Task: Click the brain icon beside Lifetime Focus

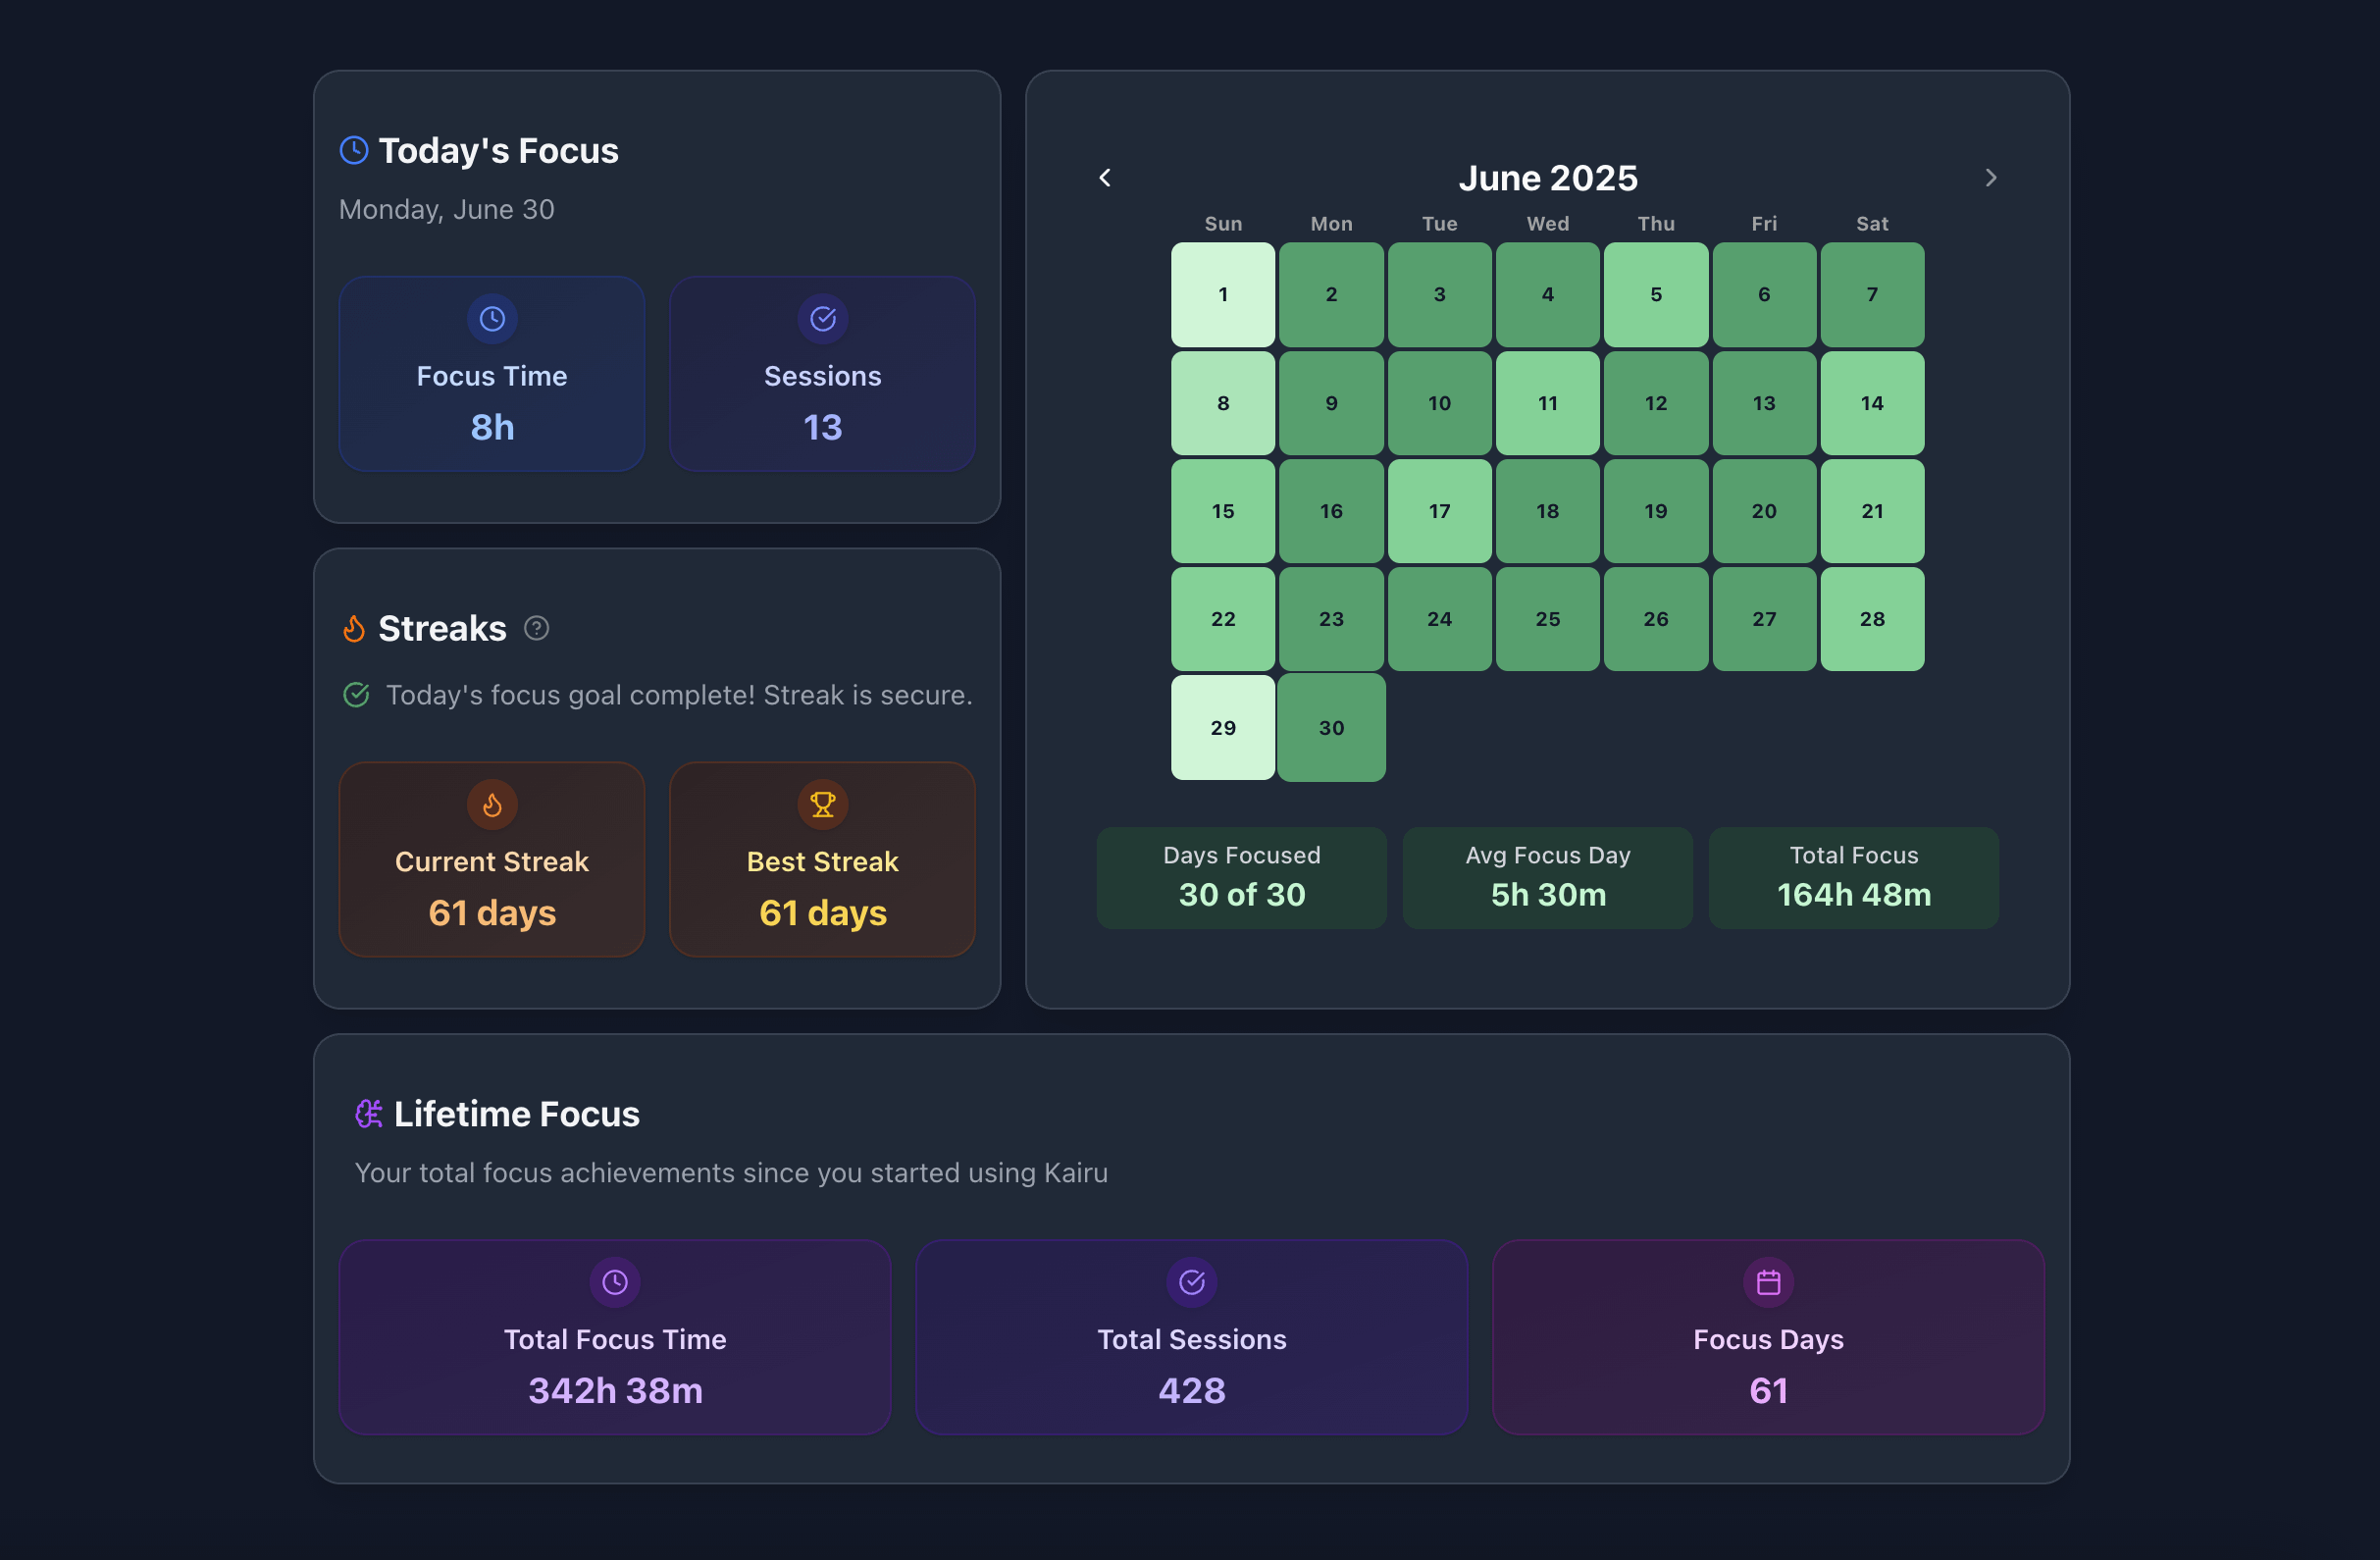Action: [x=369, y=1114]
